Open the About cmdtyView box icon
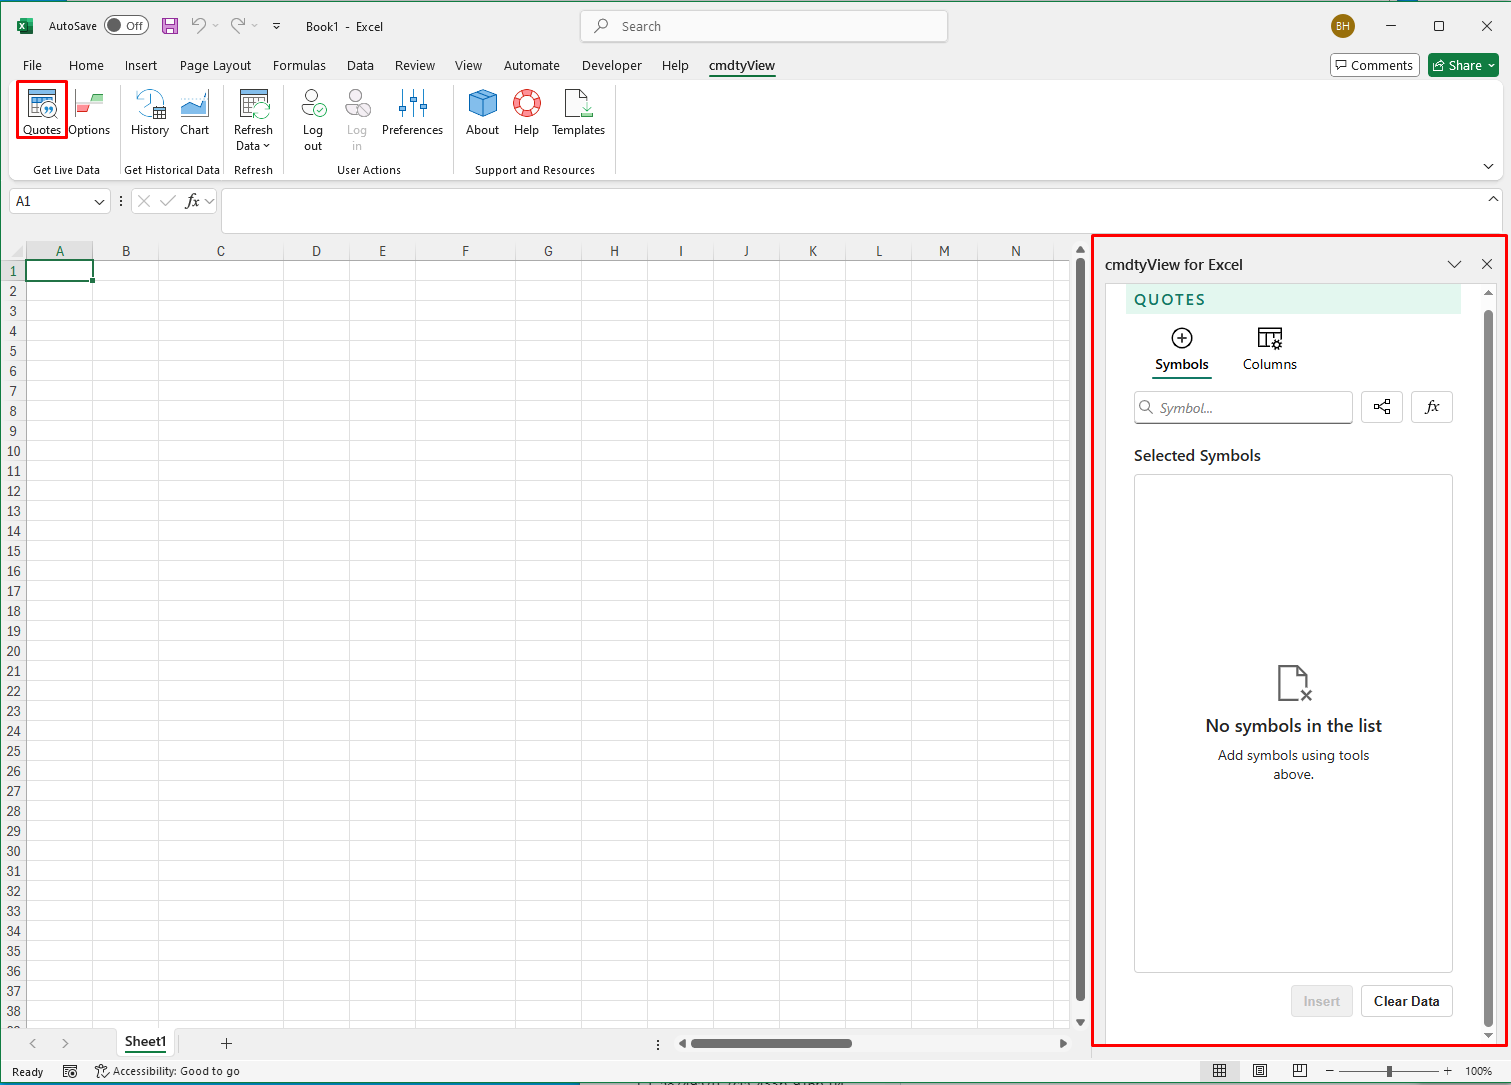 pyautogui.click(x=482, y=103)
